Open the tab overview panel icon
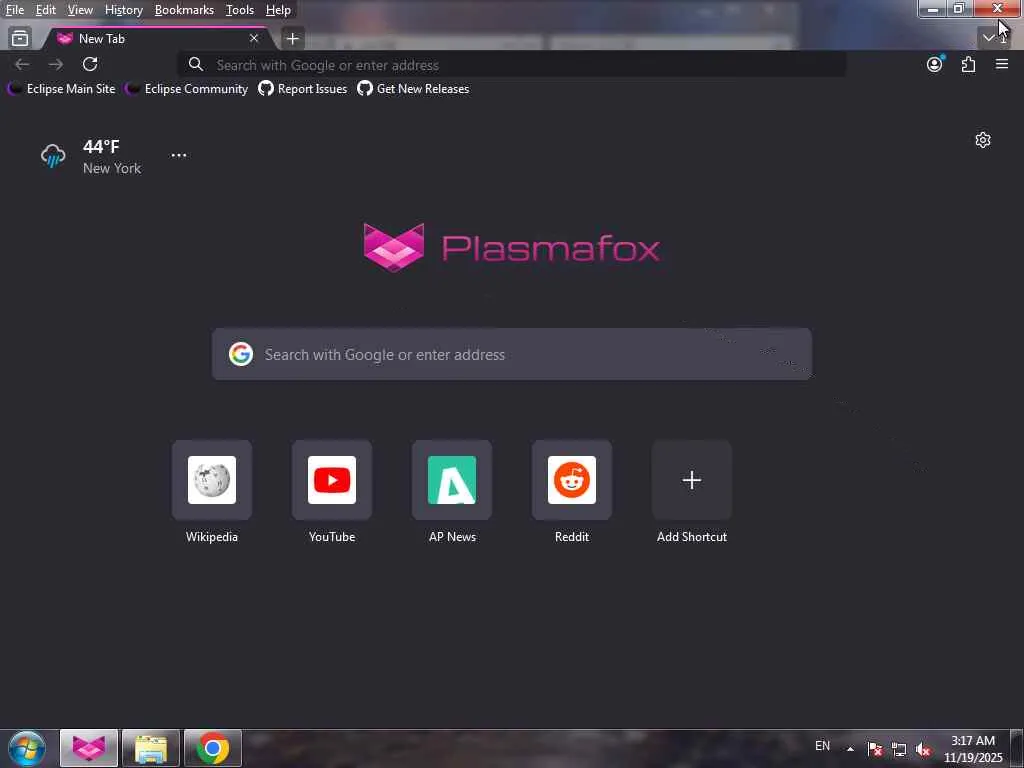 20,39
